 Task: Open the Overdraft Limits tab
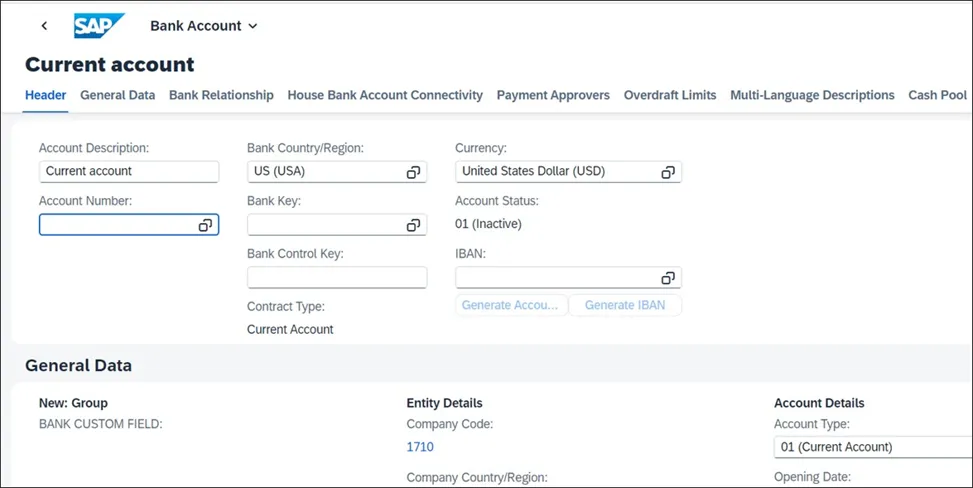click(x=670, y=95)
